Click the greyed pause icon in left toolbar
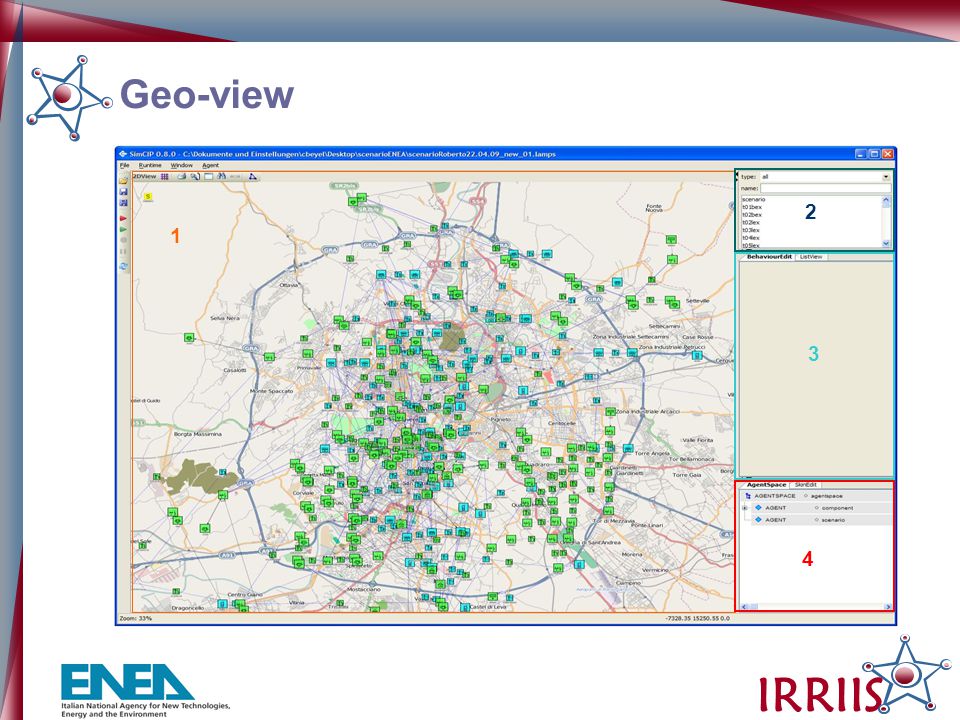The image size is (960, 720). point(124,252)
